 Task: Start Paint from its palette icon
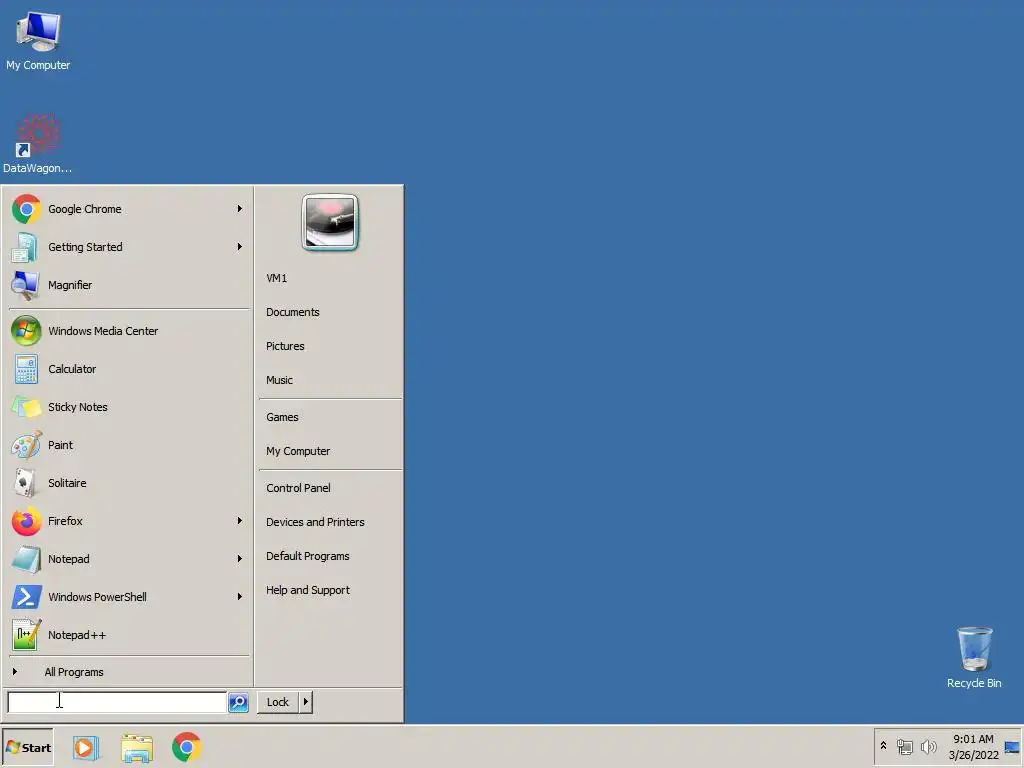point(25,445)
